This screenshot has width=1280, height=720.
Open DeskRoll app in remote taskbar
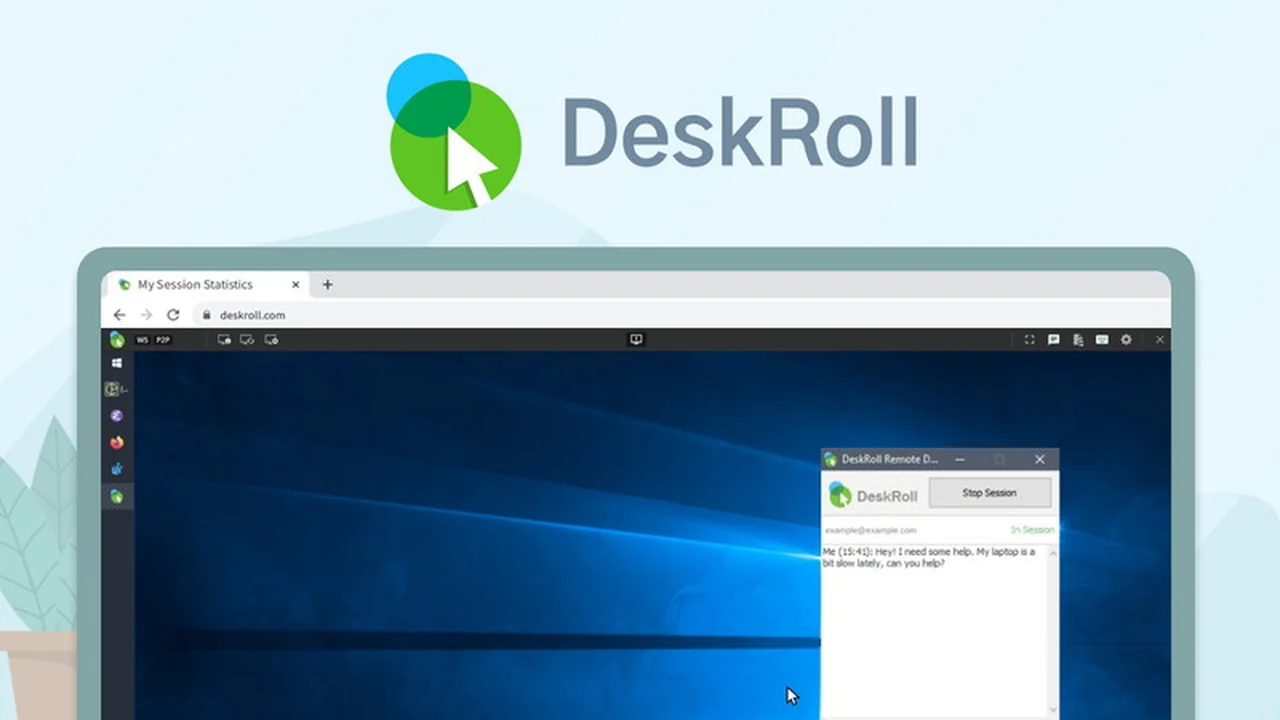(117, 496)
